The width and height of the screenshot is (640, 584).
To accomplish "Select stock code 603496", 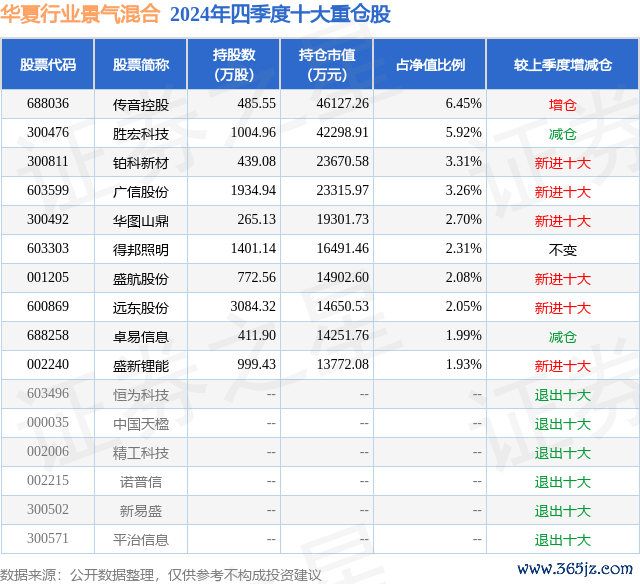I will (48, 393).
